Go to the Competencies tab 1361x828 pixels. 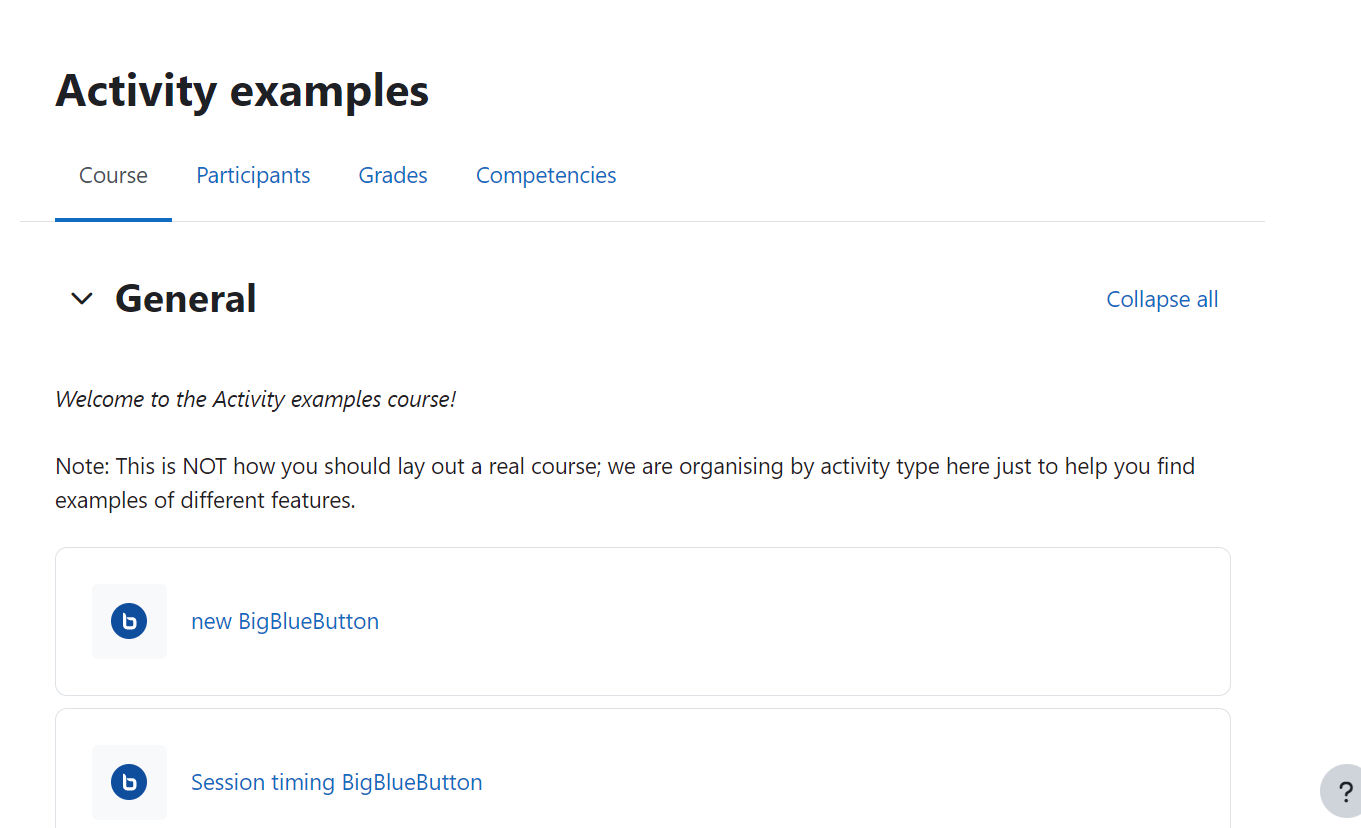(546, 175)
